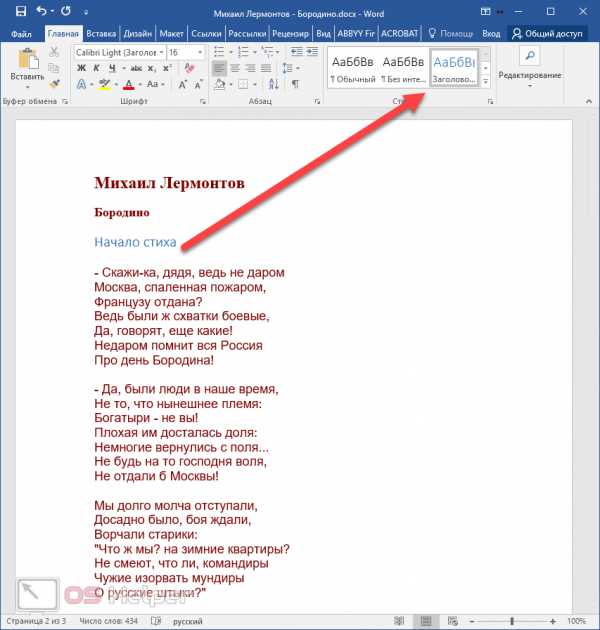Switch to Read Mode view in the status bar

399,621
